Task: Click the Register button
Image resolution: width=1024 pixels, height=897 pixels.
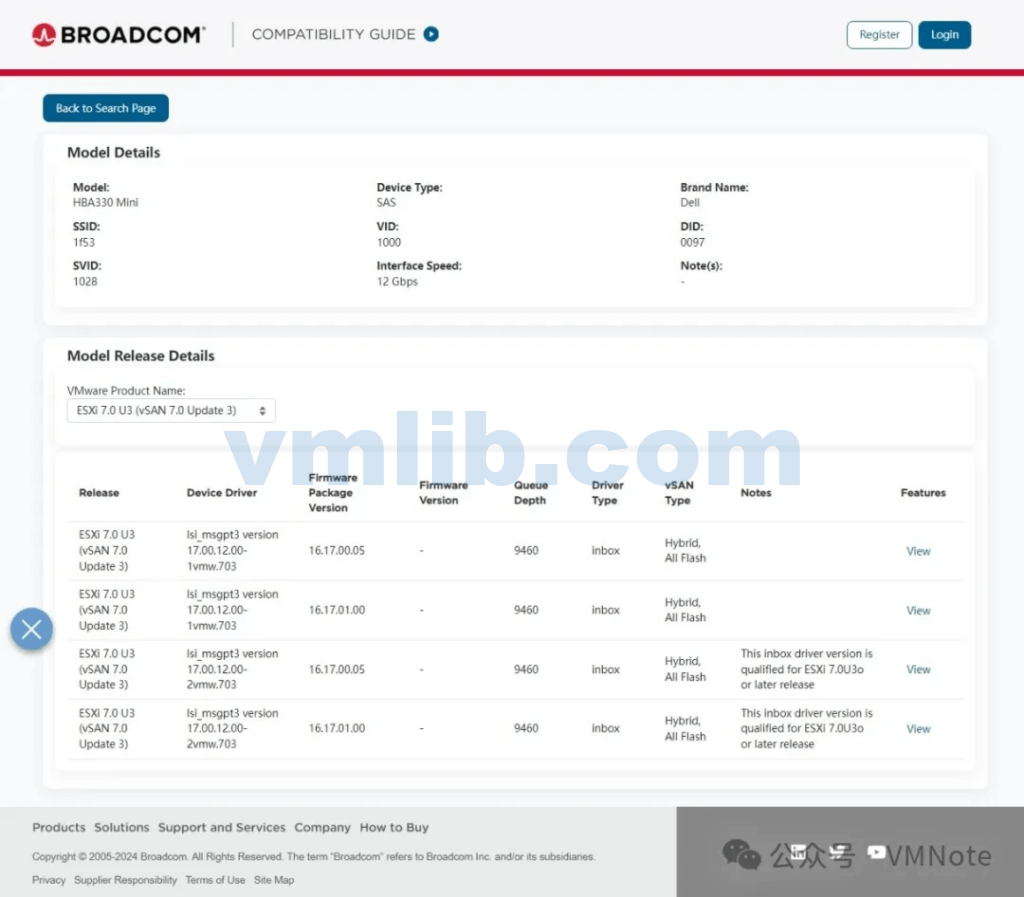Action: (x=879, y=35)
